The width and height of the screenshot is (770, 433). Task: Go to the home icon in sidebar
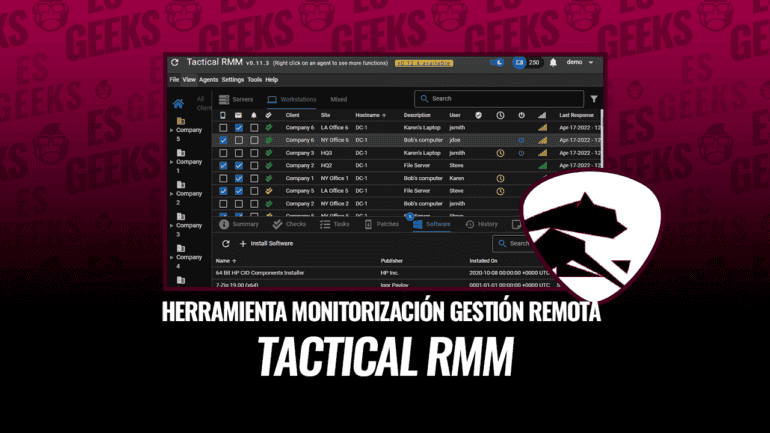(178, 104)
